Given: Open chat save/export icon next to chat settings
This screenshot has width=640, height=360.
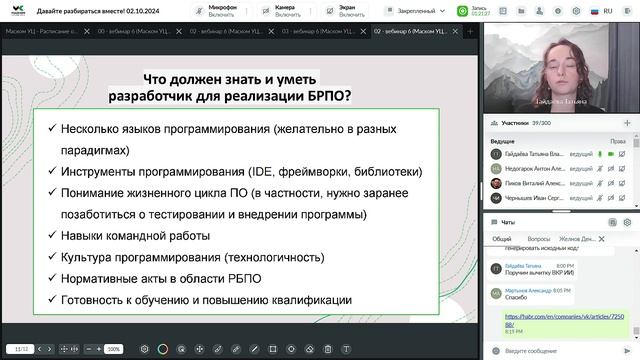Looking at the screenshot, I should click(x=612, y=222).
